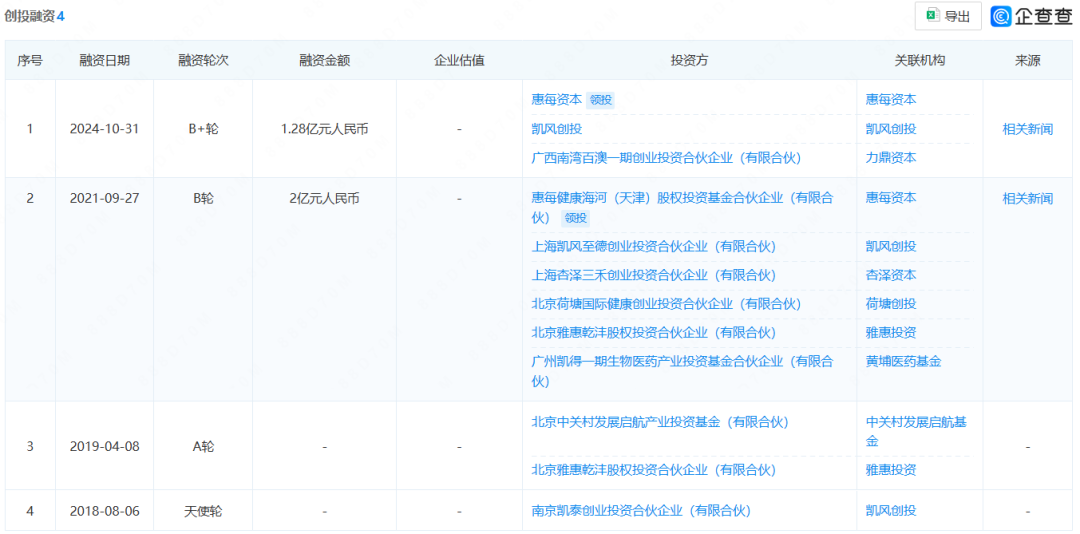This screenshot has height=534, width=1080.
Task: Click the 领投 tag beside 惠每资本 investor
Action: 601,100
